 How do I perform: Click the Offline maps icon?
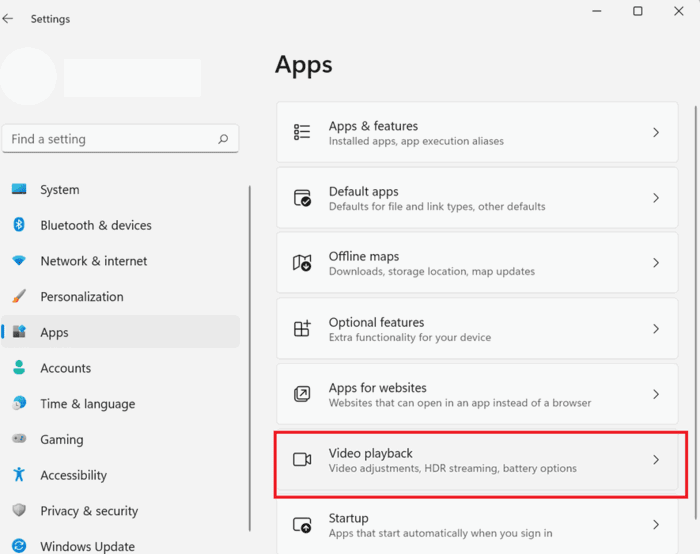click(x=302, y=263)
